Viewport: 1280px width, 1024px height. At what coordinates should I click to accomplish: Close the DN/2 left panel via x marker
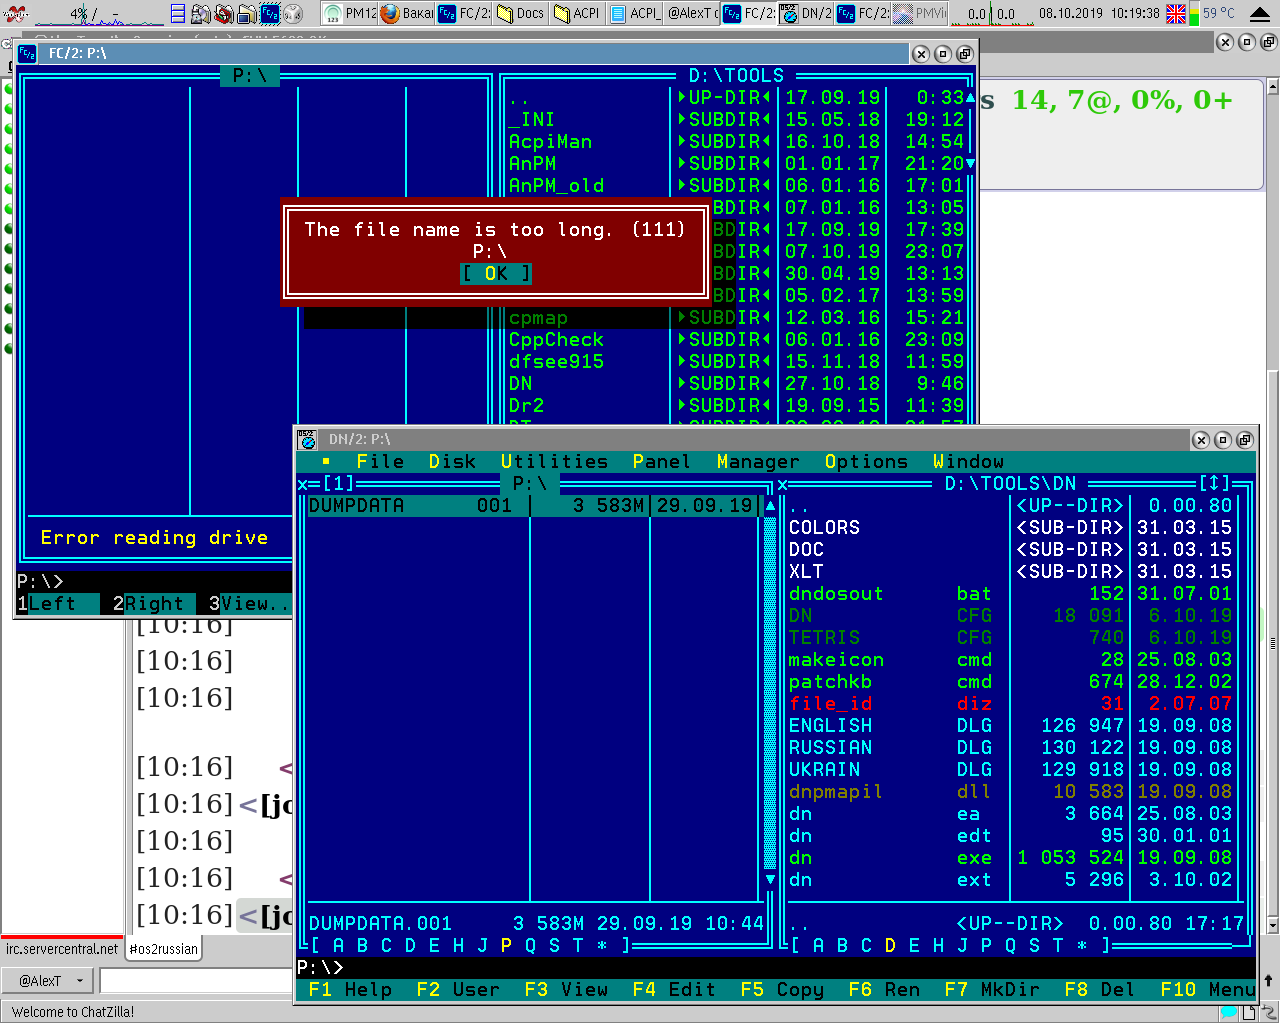[302, 484]
